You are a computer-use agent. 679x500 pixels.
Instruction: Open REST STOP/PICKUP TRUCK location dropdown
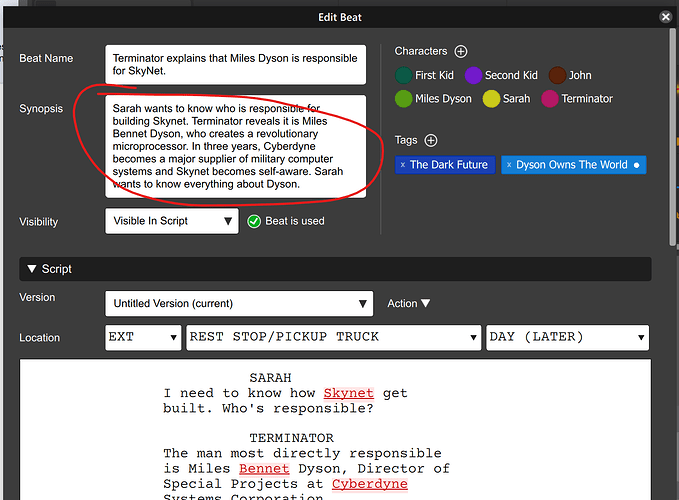(x=333, y=337)
